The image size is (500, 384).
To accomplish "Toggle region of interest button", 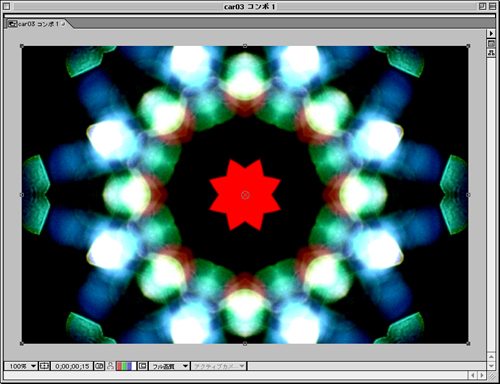I will pyautogui.click(x=143, y=366).
